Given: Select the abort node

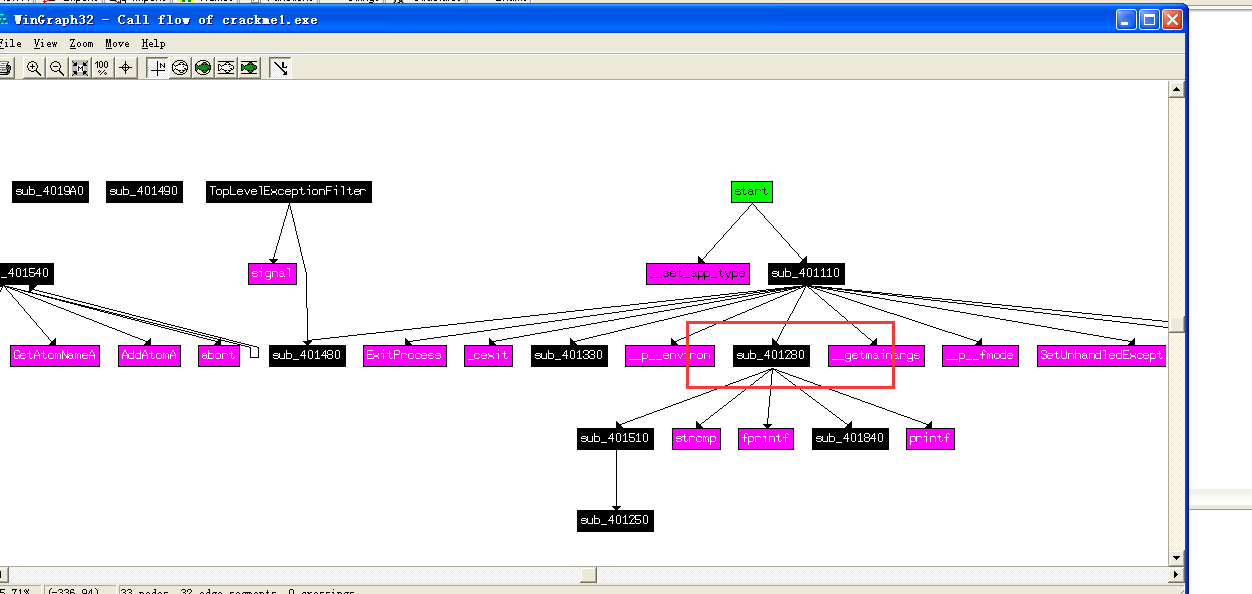Looking at the screenshot, I should (218, 355).
